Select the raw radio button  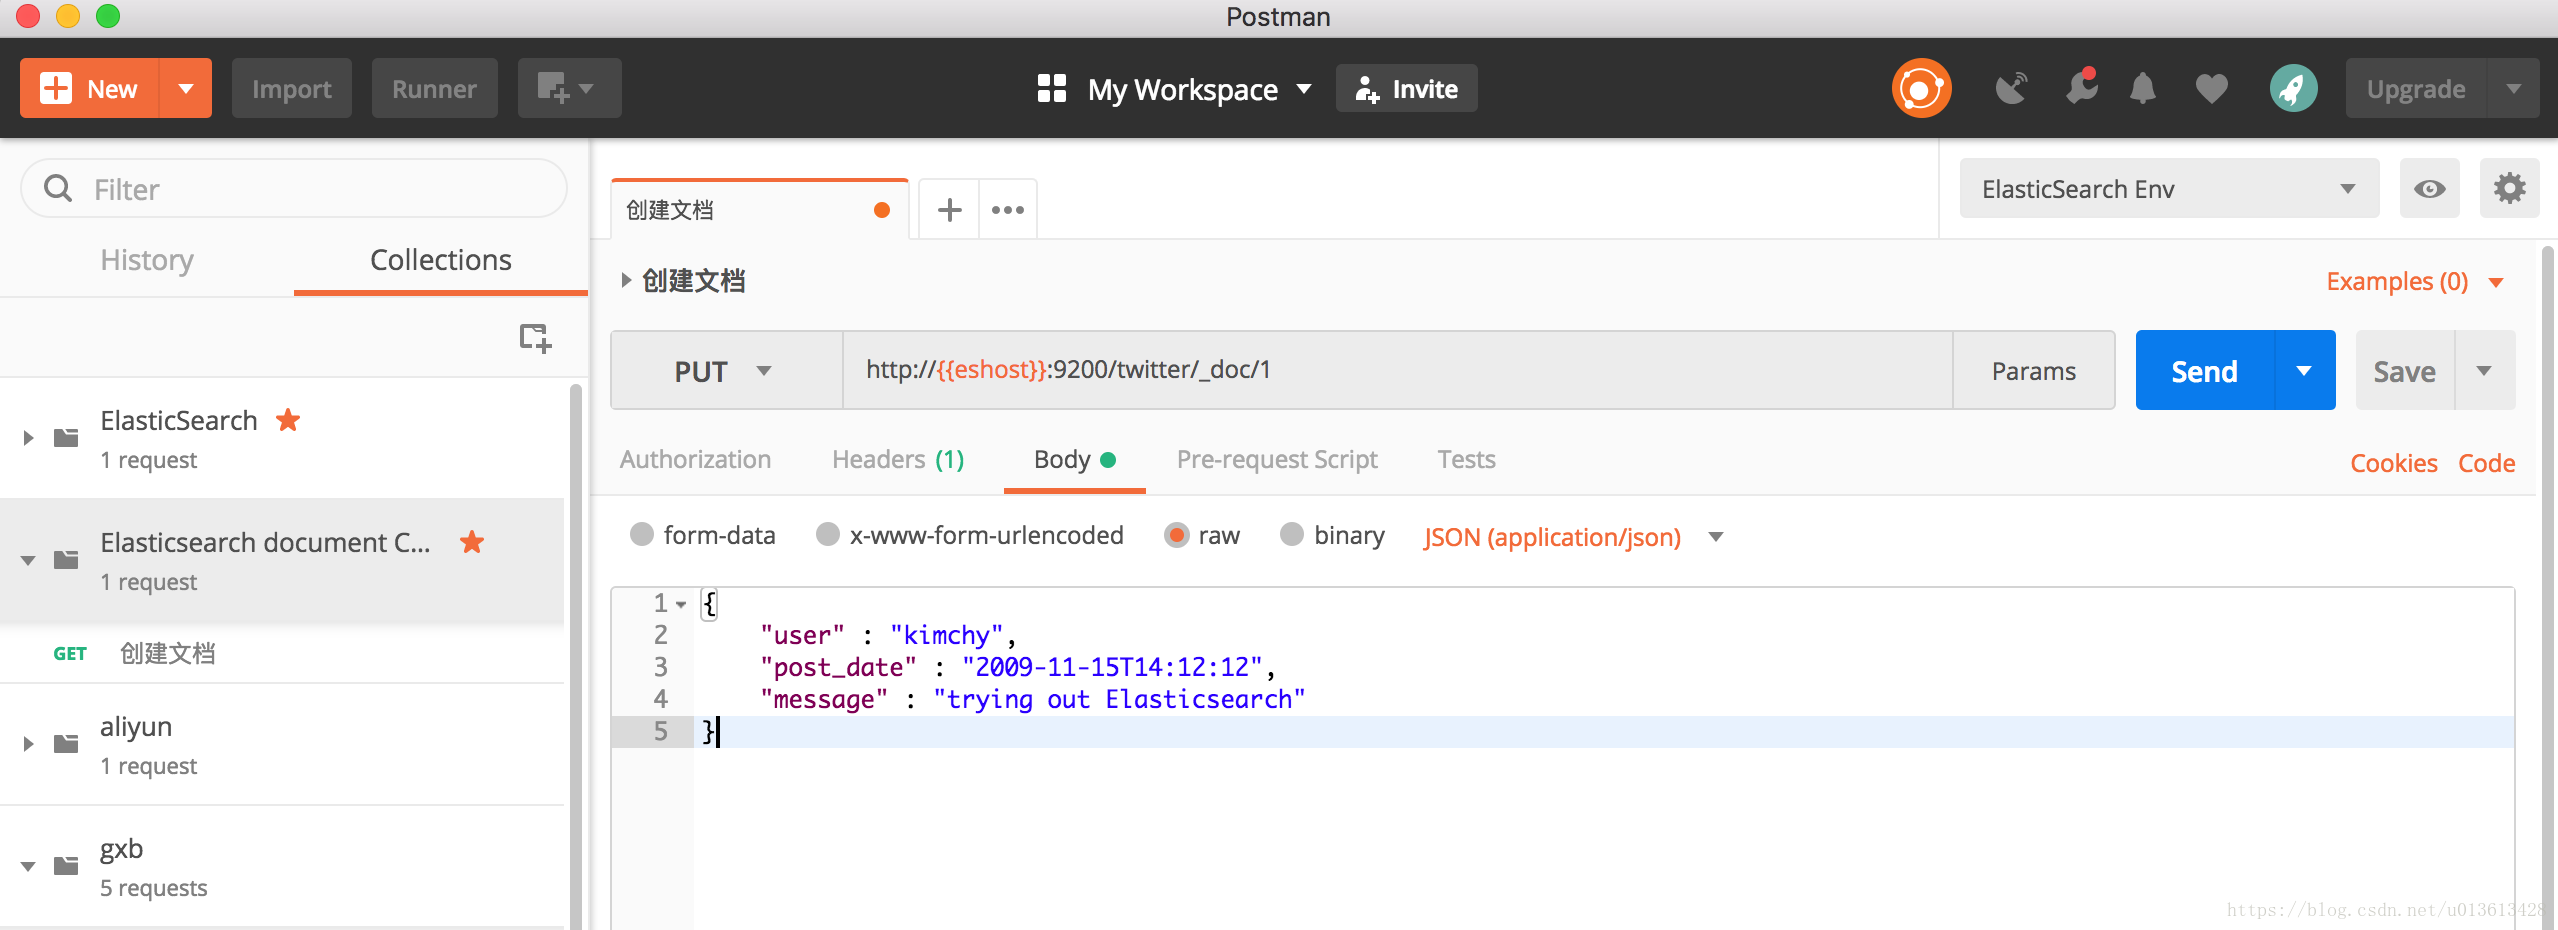tap(1177, 535)
